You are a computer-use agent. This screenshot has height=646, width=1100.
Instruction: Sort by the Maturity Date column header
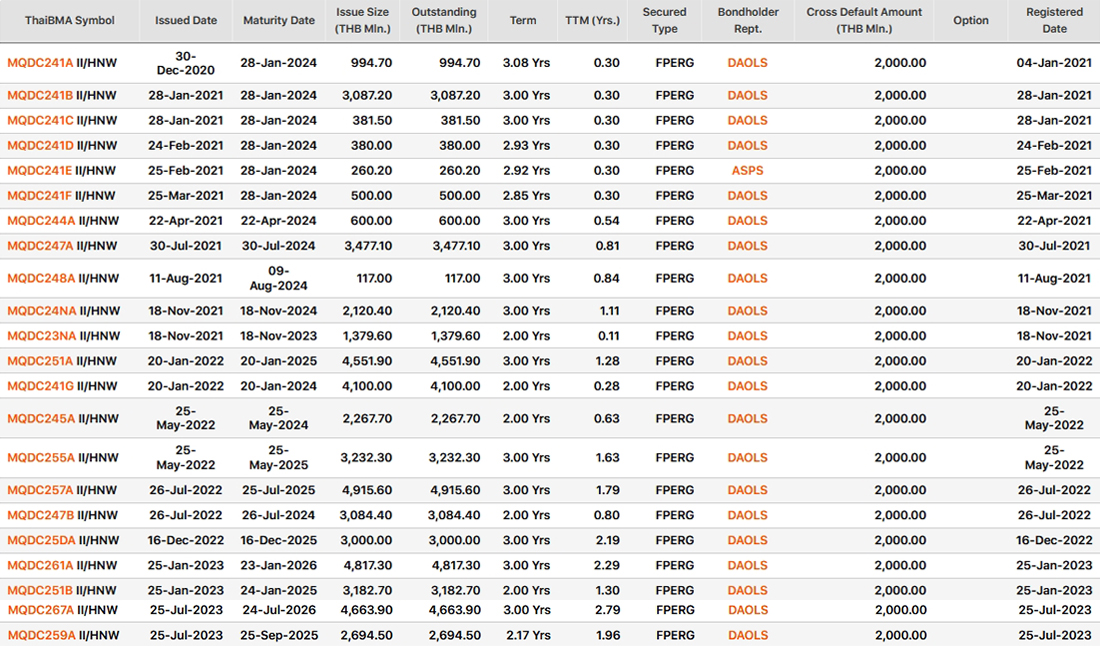point(279,20)
